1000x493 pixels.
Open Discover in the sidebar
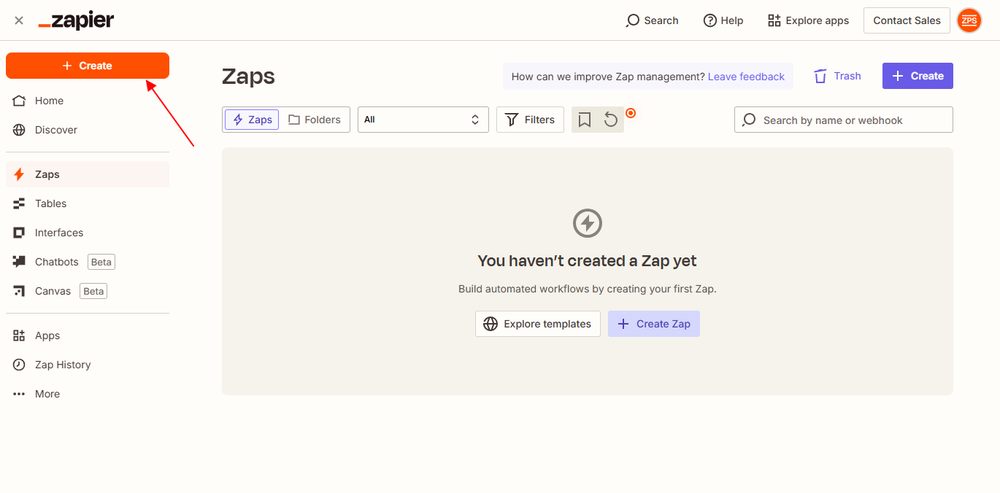coord(87,130)
